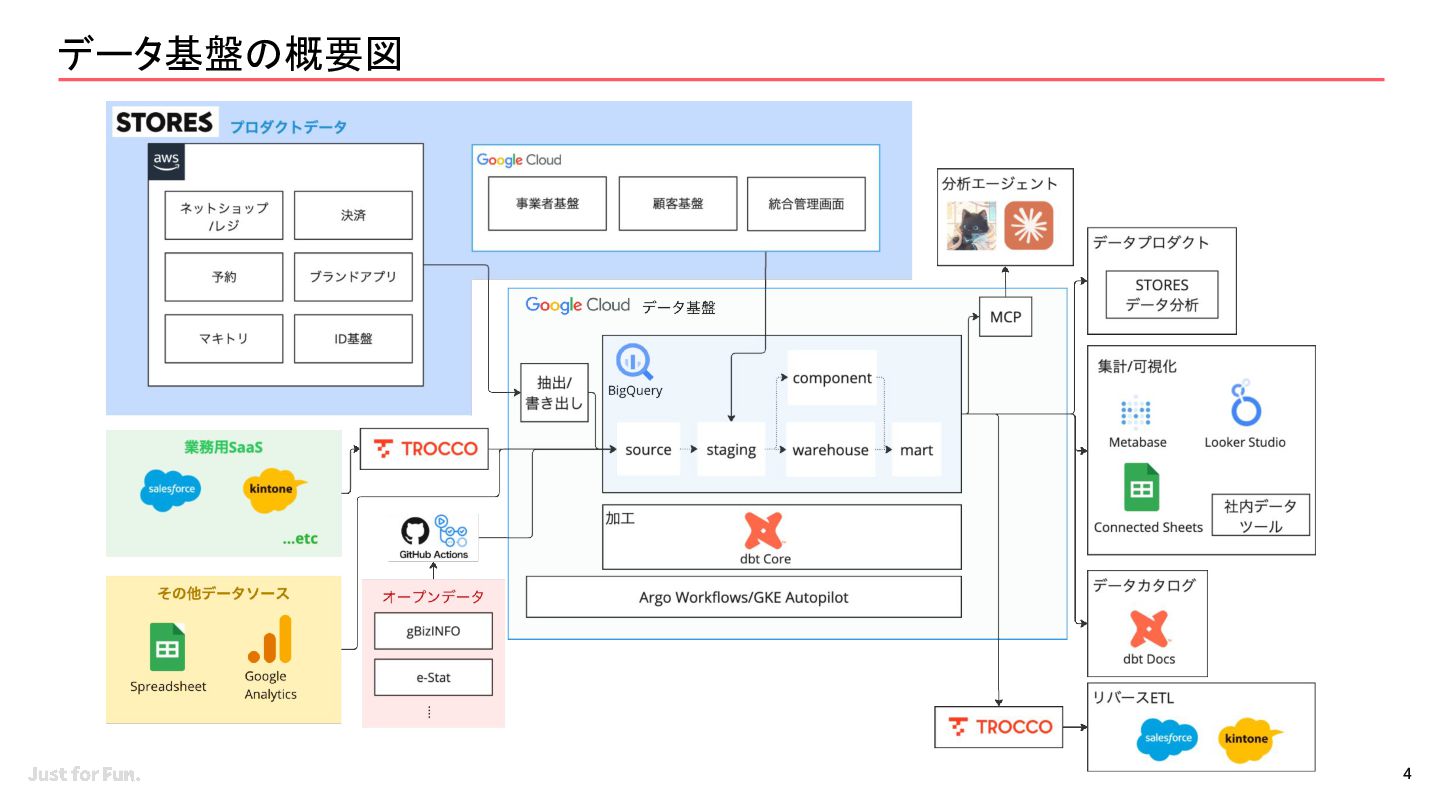
Task: Select the dbt Core logo icon
Action: (x=764, y=531)
